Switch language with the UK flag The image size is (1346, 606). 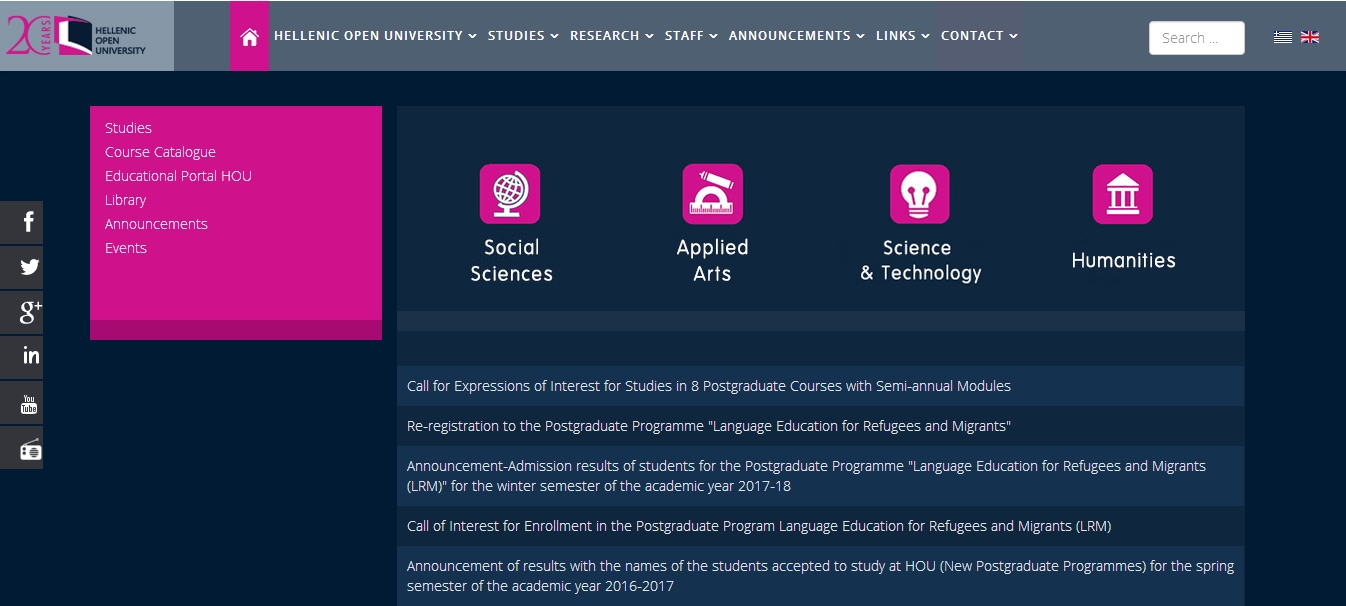(x=1310, y=37)
